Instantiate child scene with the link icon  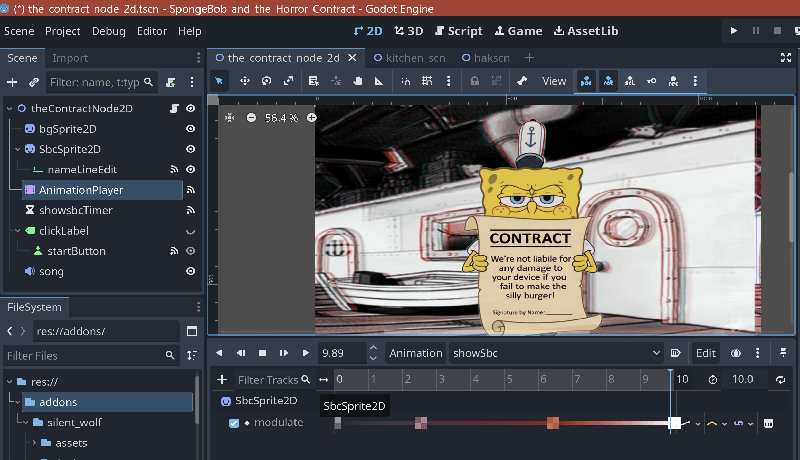pyautogui.click(x=34, y=82)
